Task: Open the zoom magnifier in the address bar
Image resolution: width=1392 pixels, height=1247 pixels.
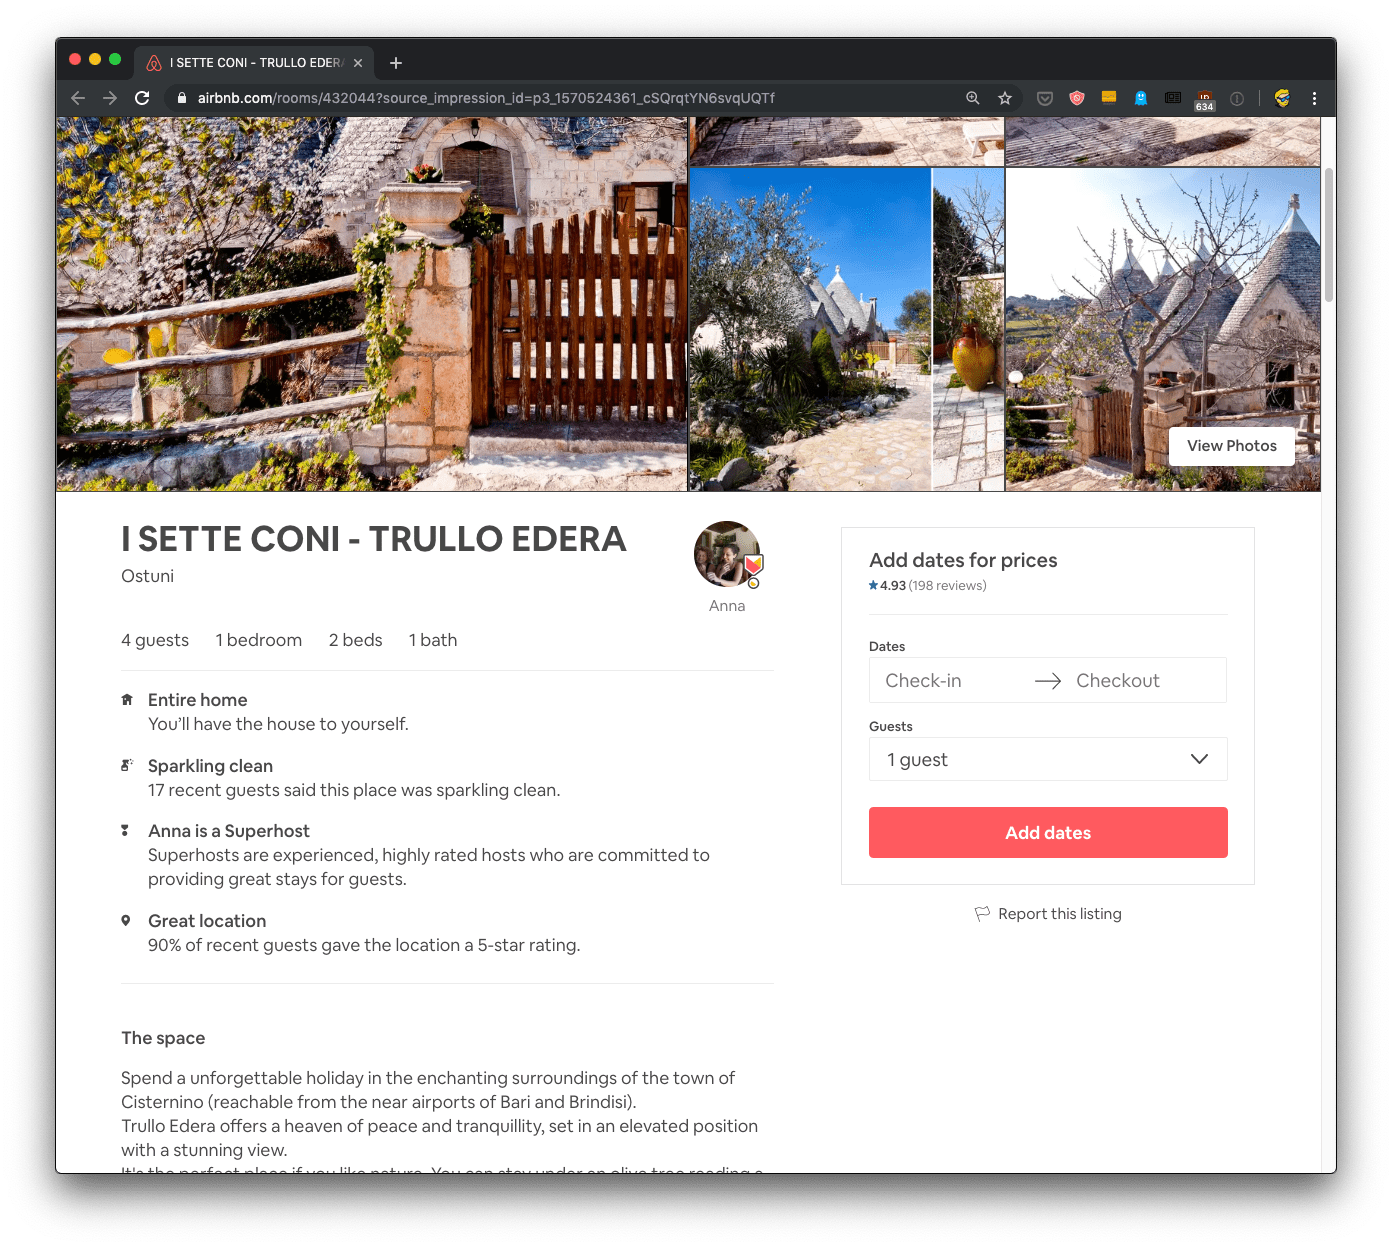Action: 972,98
